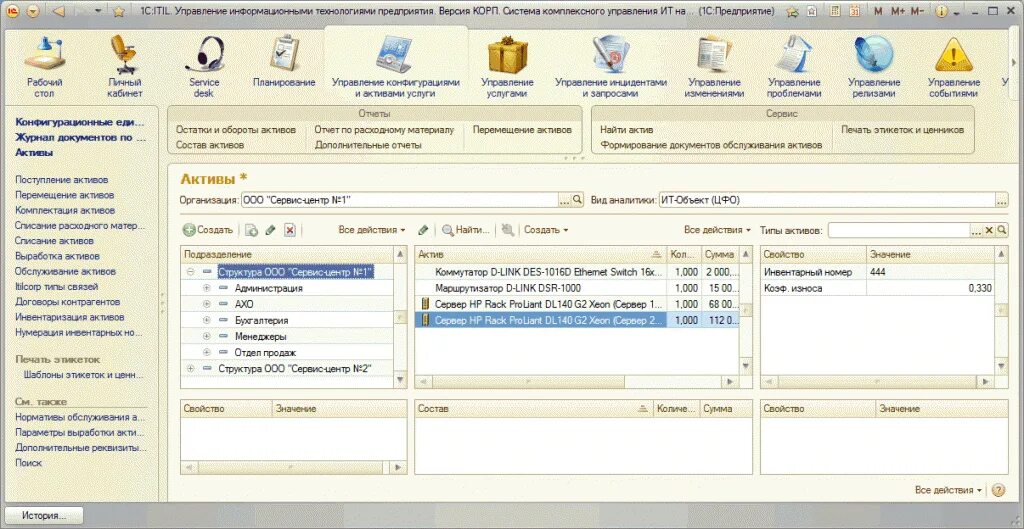Open the main menu orange dropdown button

pos(33,11)
